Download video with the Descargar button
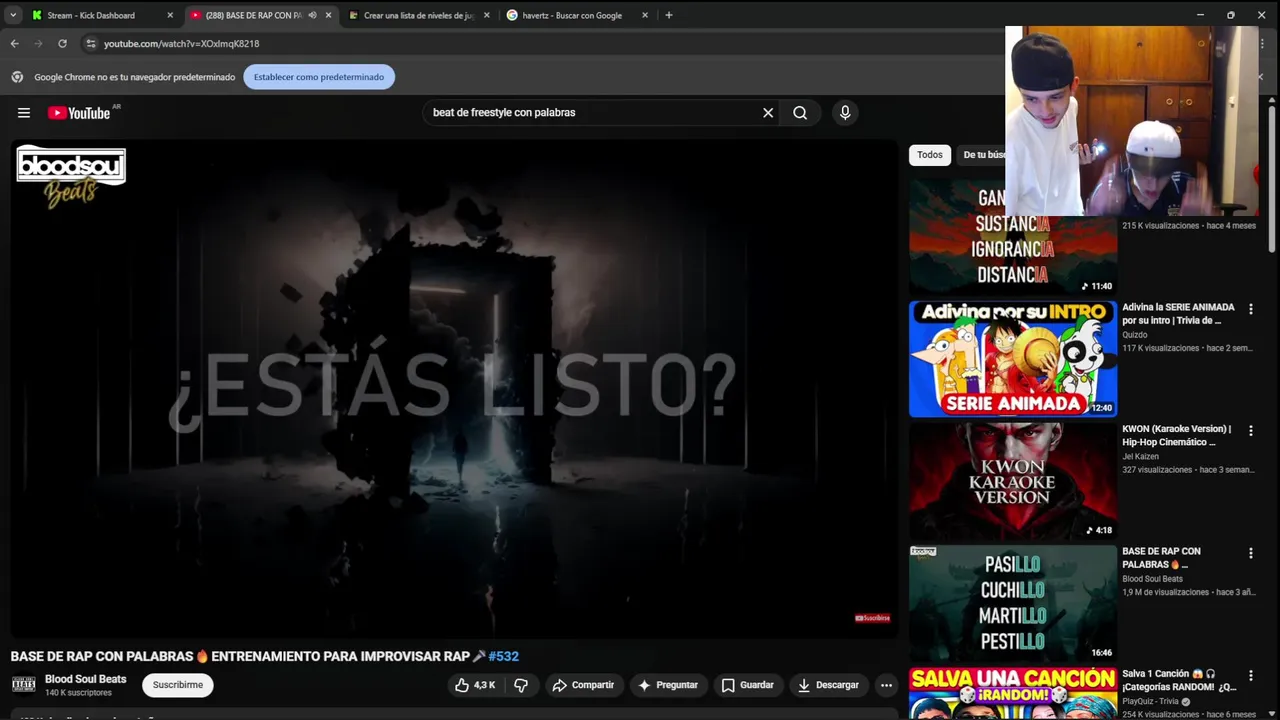 [x=826, y=685]
